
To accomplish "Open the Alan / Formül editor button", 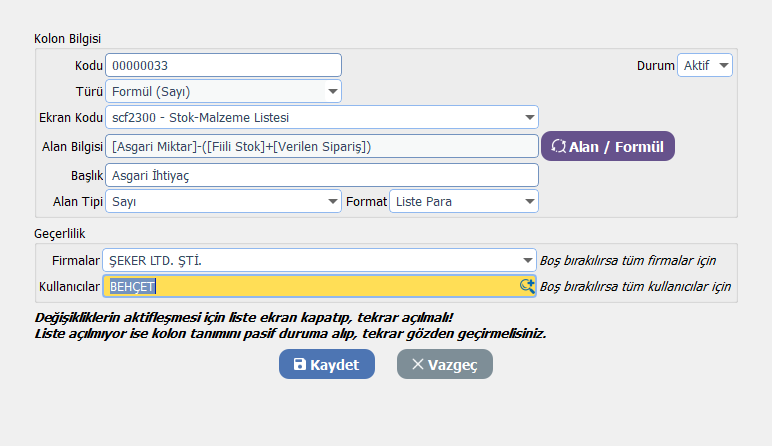I will point(608,147).
